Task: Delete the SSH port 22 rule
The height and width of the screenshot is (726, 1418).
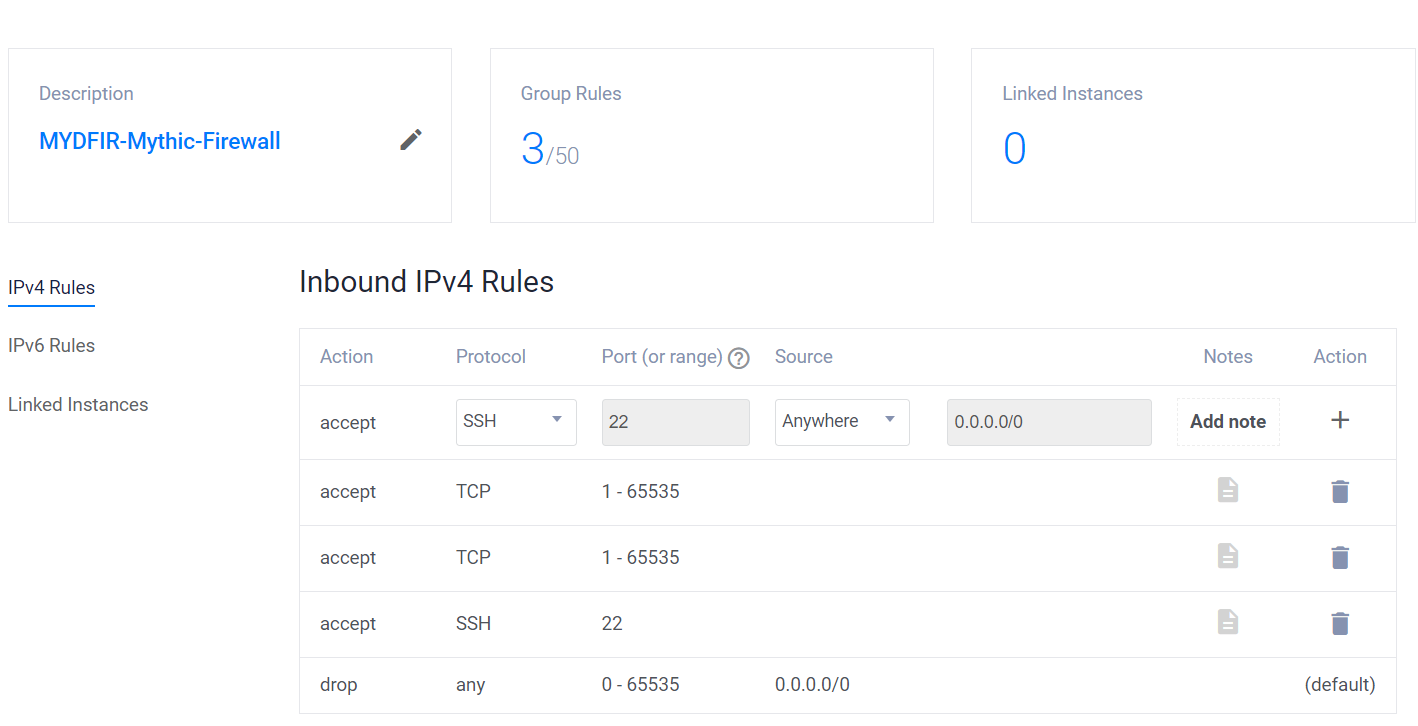Action: pyautogui.click(x=1340, y=623)
